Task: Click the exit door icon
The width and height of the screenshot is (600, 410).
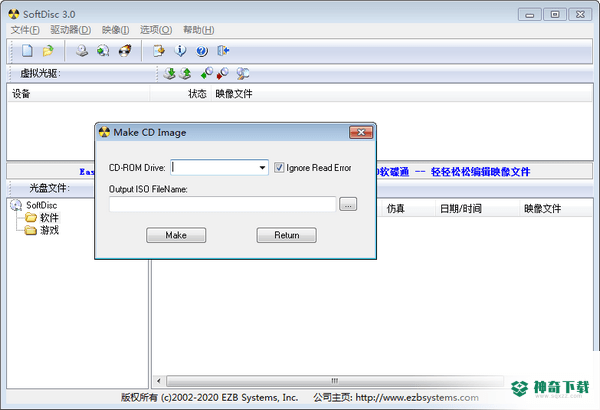Action: point(223,51)
